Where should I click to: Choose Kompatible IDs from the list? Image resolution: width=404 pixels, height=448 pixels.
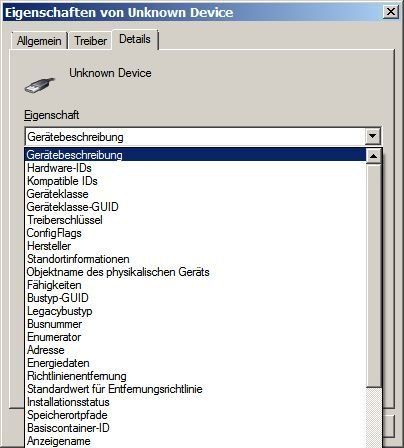point(195,181)
